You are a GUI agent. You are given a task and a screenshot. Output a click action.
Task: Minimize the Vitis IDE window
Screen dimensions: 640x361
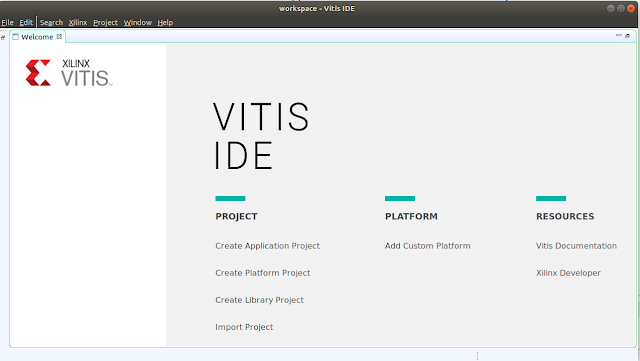click(610, 8)
